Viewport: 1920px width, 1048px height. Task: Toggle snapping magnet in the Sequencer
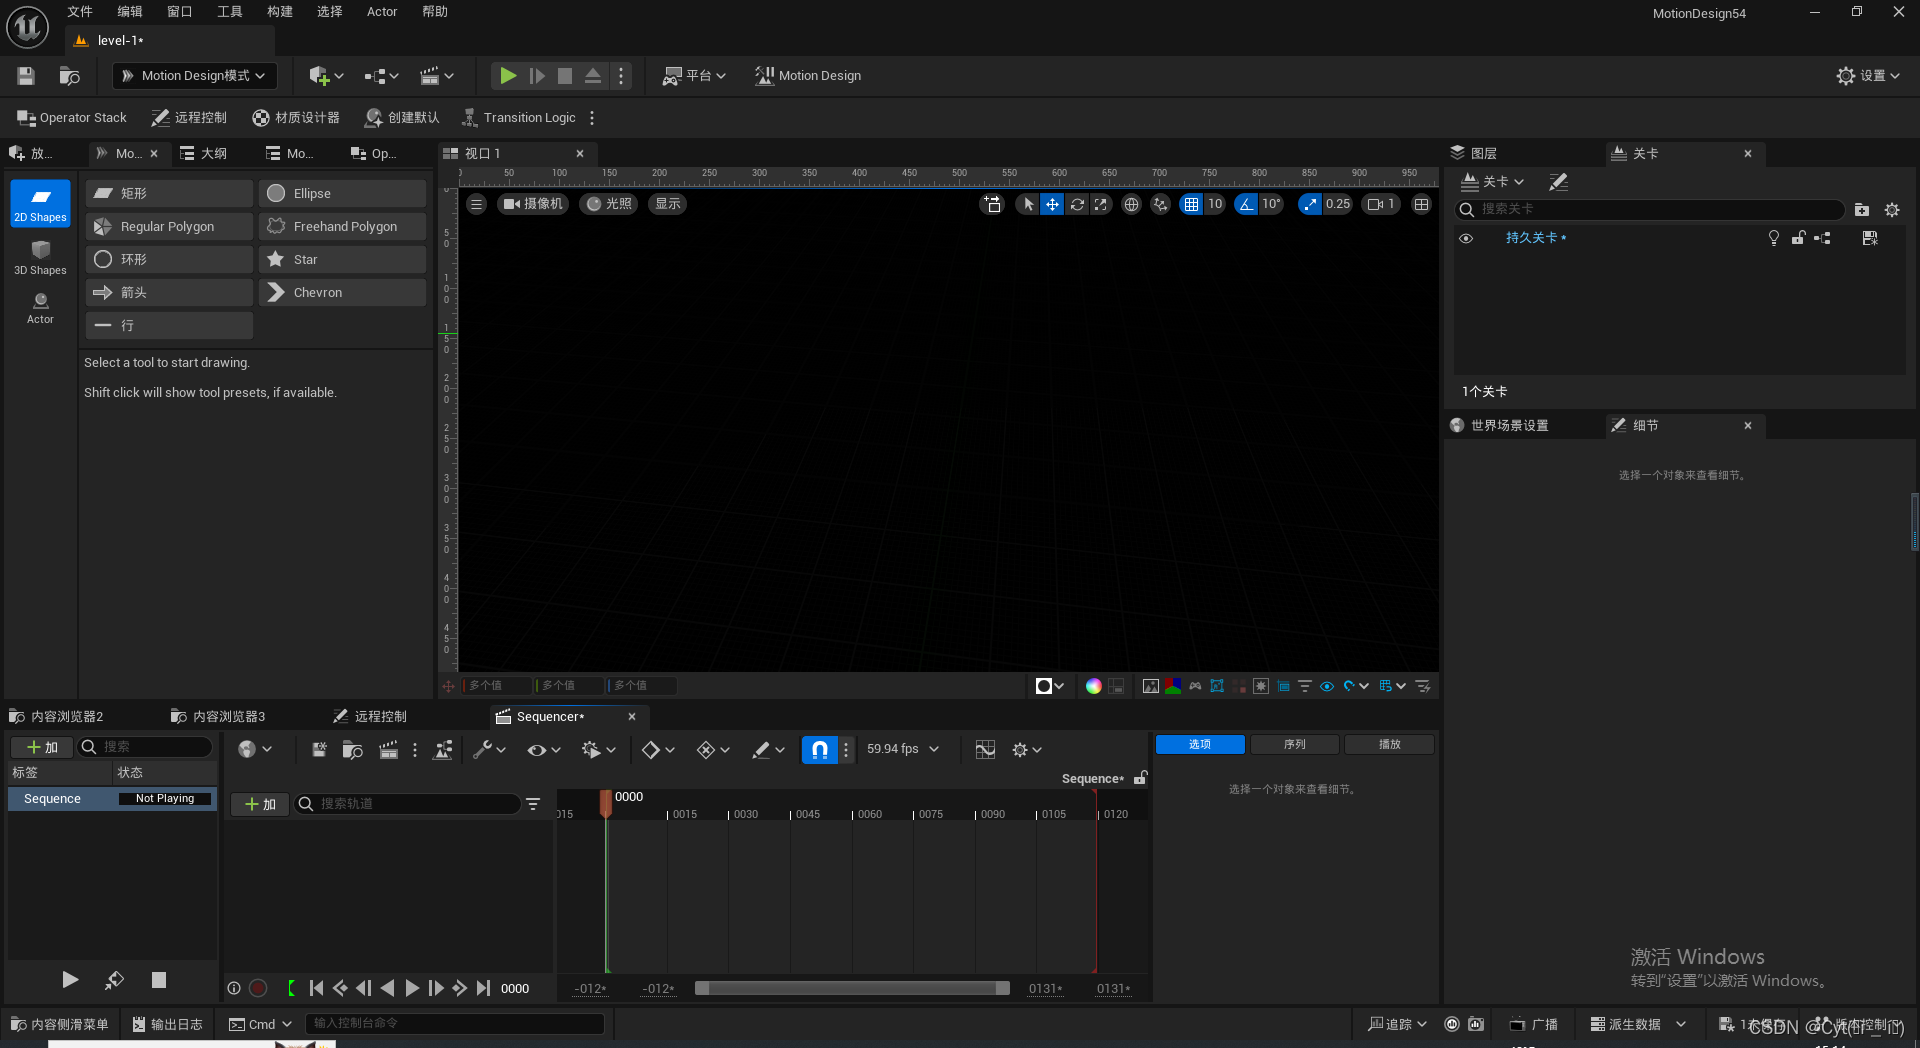point(818,749)
